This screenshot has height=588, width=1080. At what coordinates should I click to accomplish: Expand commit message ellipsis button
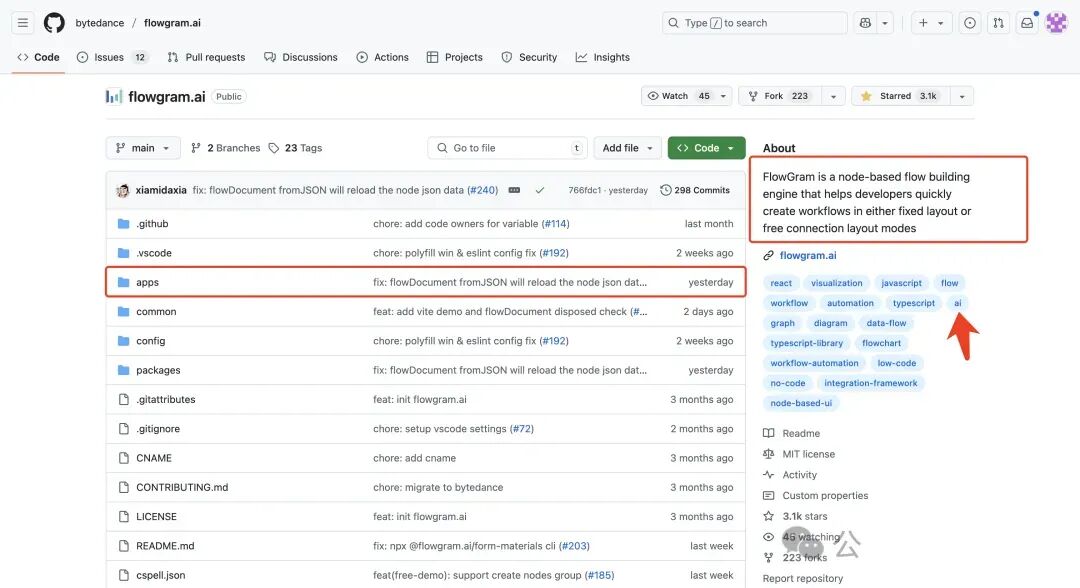514,190
